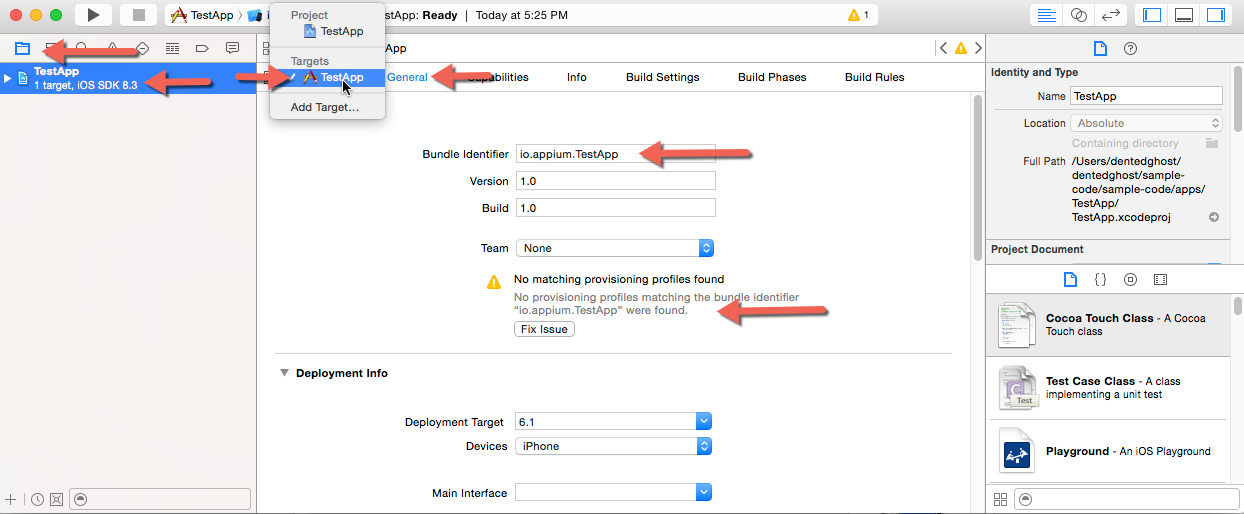The width and height of the screenshot is (1244, 514).
Task: Click the Fix Issue button
Action: (x=544, y=329)
